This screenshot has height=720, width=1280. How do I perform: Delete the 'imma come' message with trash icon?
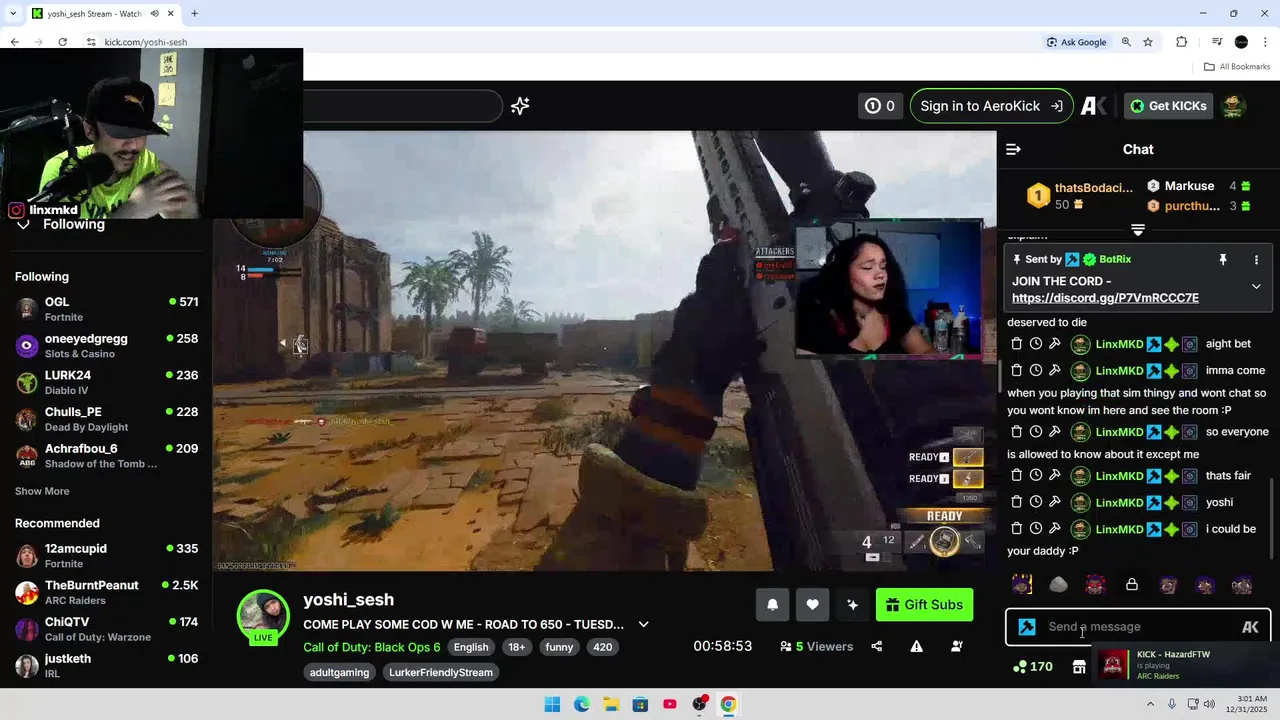point(1016,370)
